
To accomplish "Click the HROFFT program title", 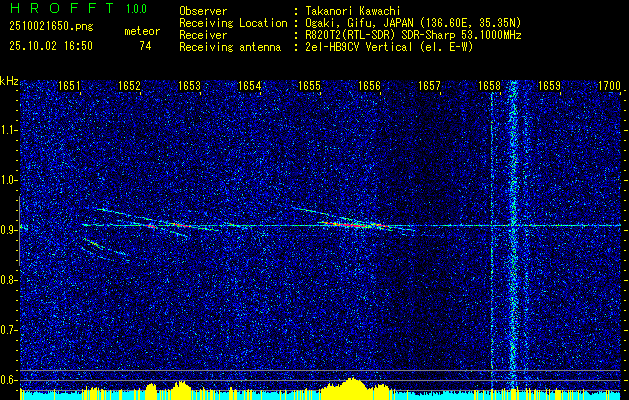I will 62,8.
